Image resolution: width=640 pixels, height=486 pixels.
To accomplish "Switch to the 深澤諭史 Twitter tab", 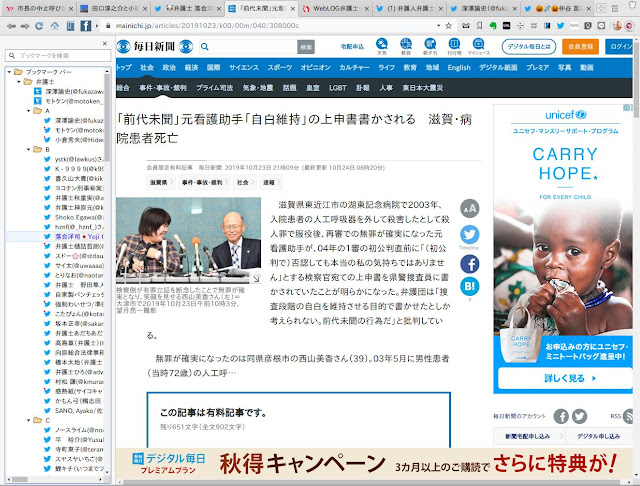I will pos(484,8).
